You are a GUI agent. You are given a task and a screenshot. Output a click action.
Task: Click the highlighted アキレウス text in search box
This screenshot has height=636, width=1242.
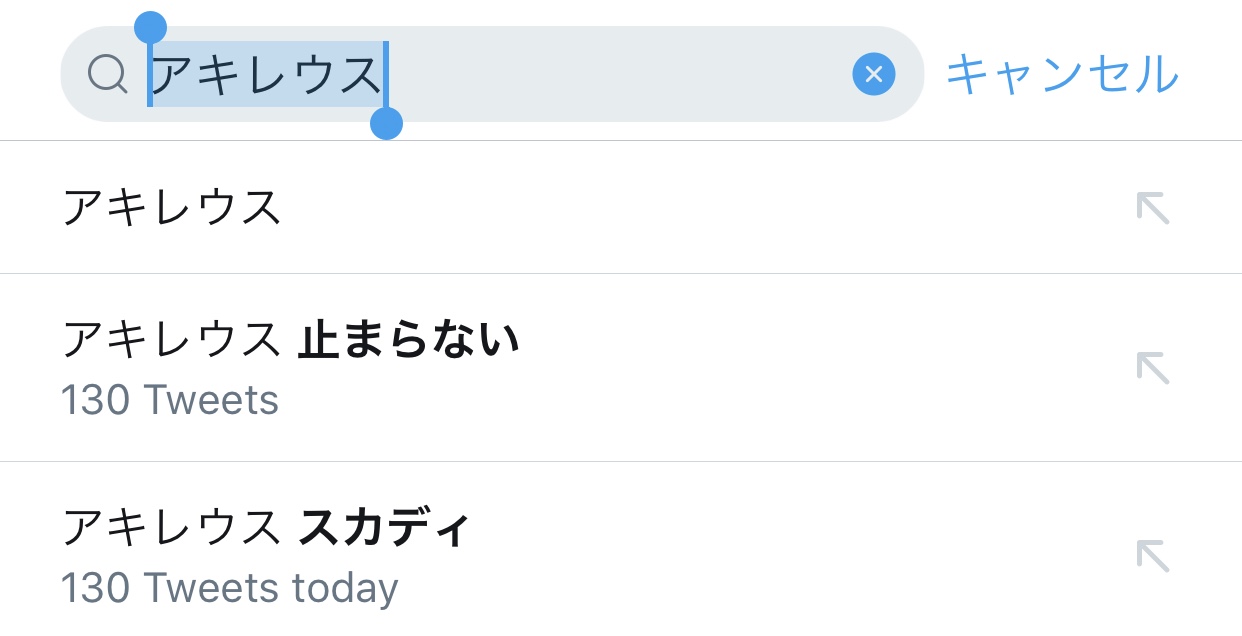coord(266,74)
